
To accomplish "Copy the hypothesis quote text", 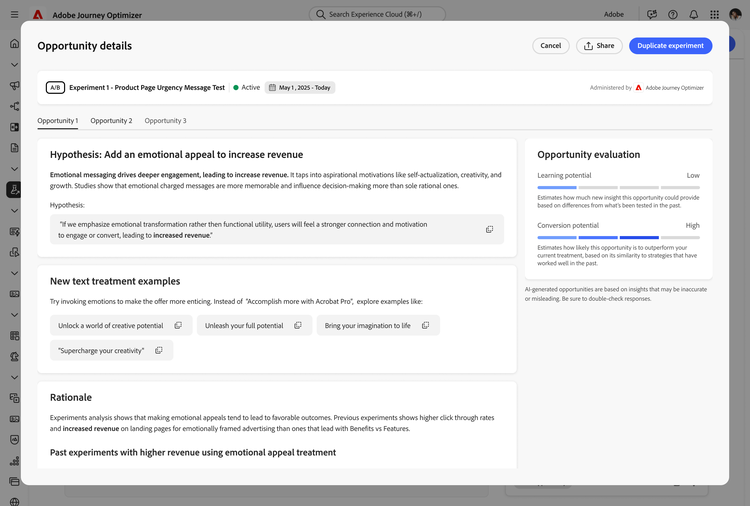I will click(489, 230).
